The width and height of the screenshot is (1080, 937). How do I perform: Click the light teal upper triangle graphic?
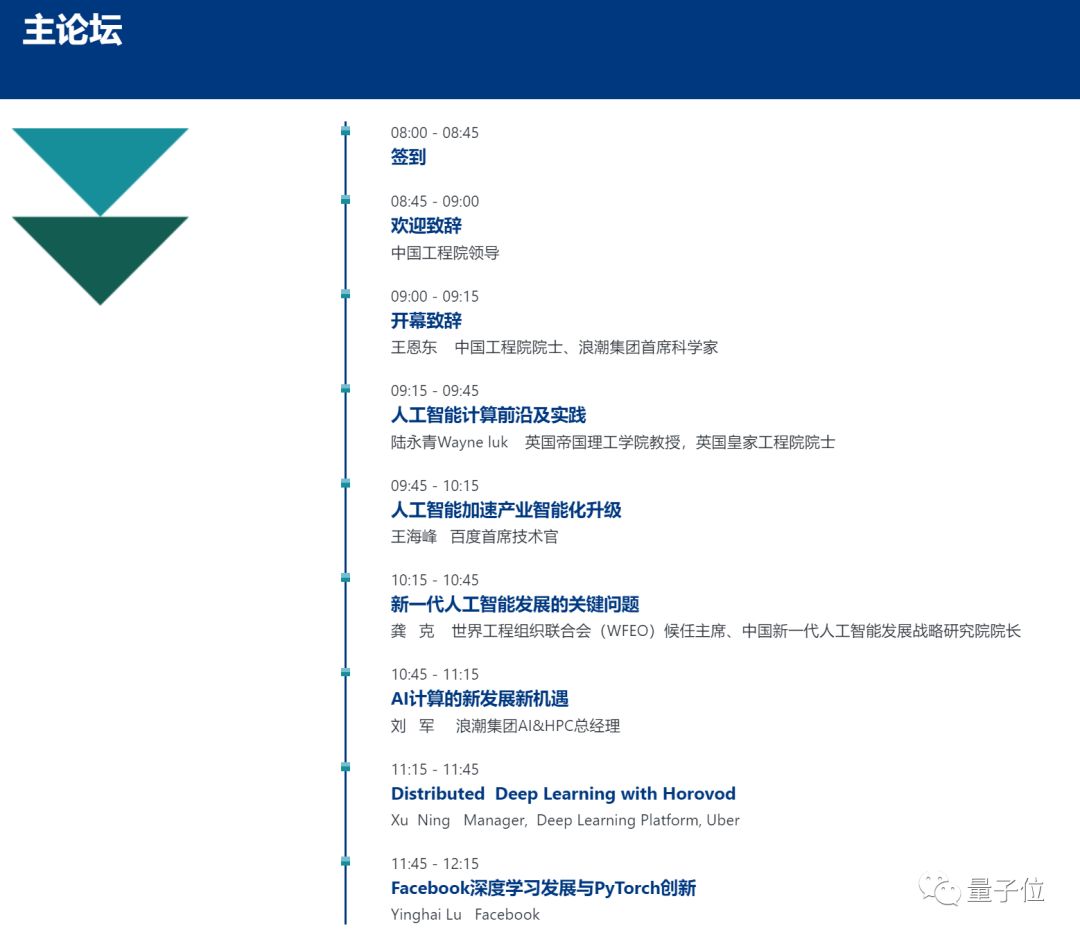click(x=100, y=165)
